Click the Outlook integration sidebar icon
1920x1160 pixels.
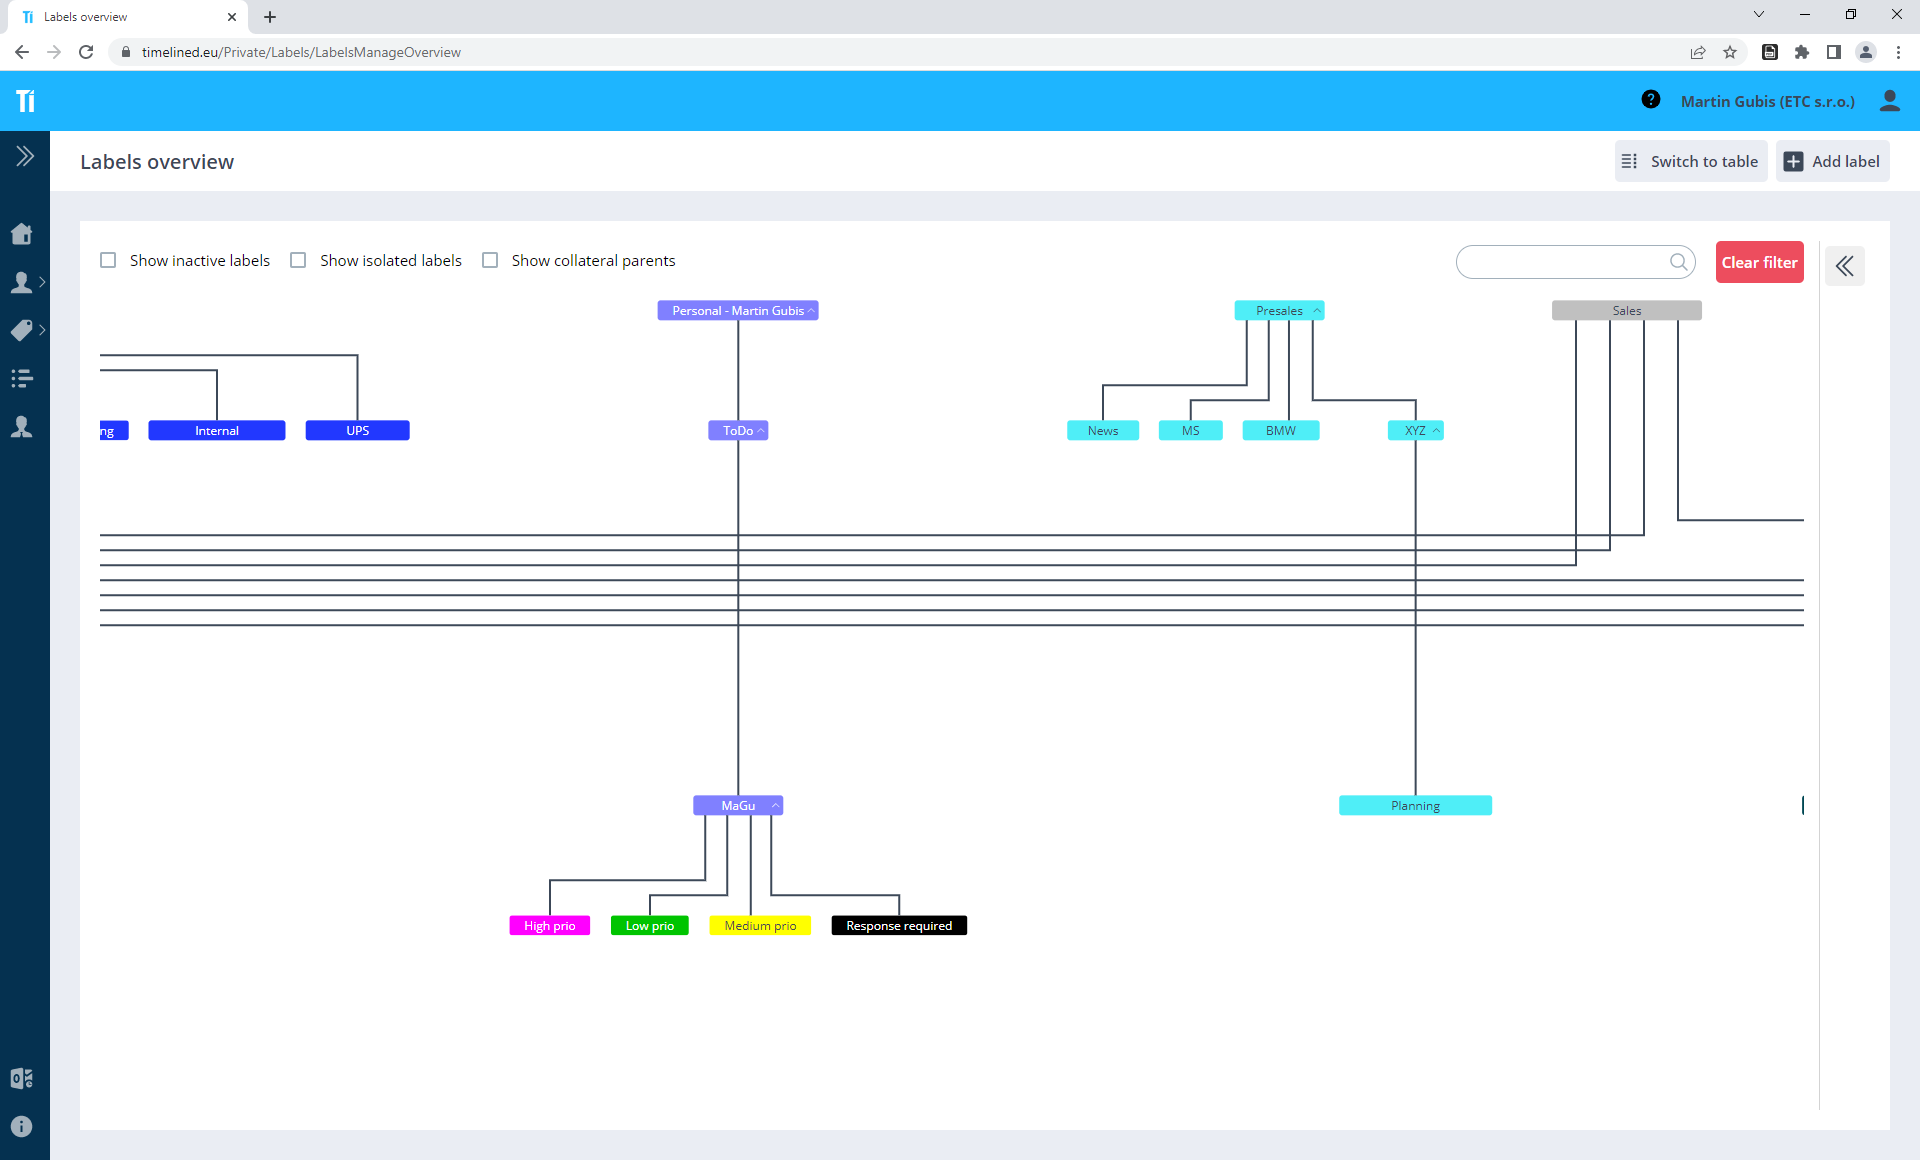22,1078
